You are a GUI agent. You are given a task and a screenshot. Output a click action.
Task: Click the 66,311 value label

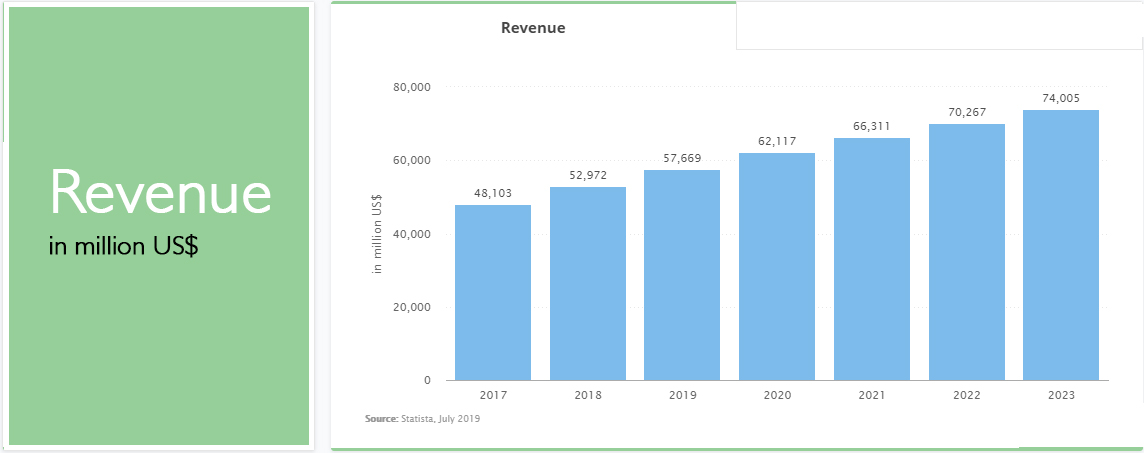tap(872, 126)
